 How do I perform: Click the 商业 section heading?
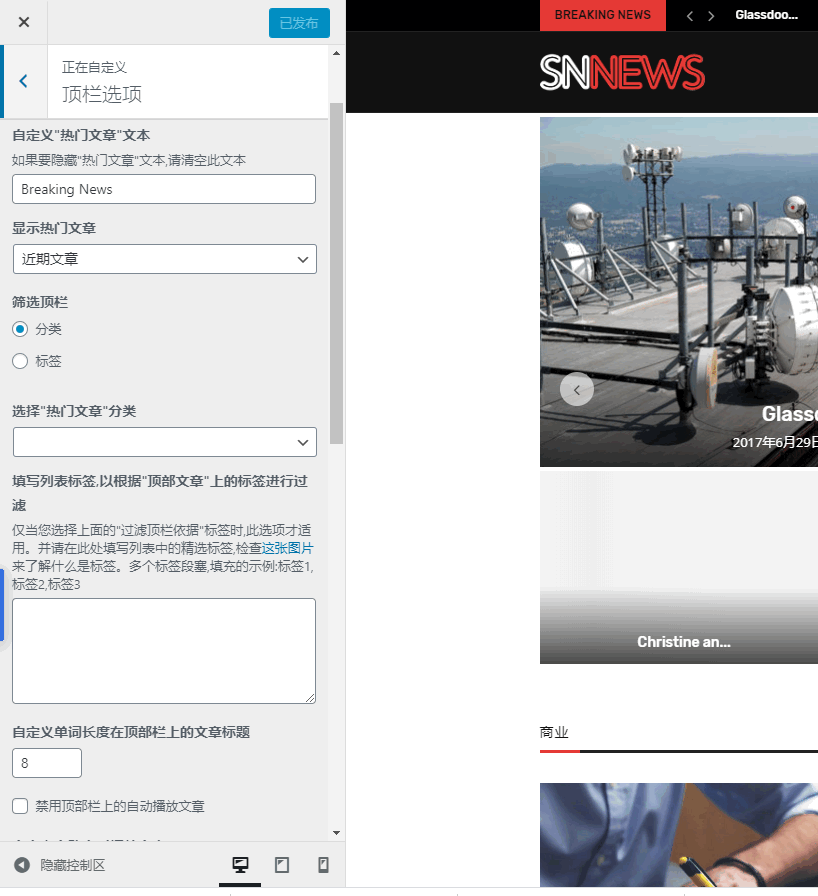(x=554, y=733)
